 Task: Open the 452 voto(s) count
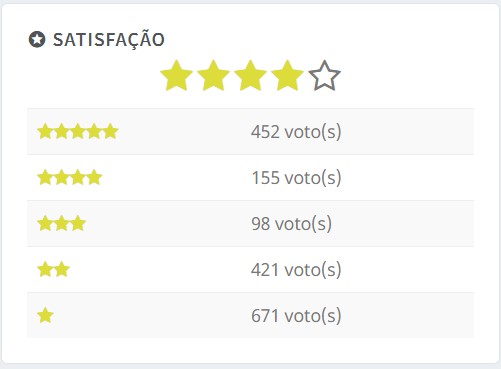[296, 132]
